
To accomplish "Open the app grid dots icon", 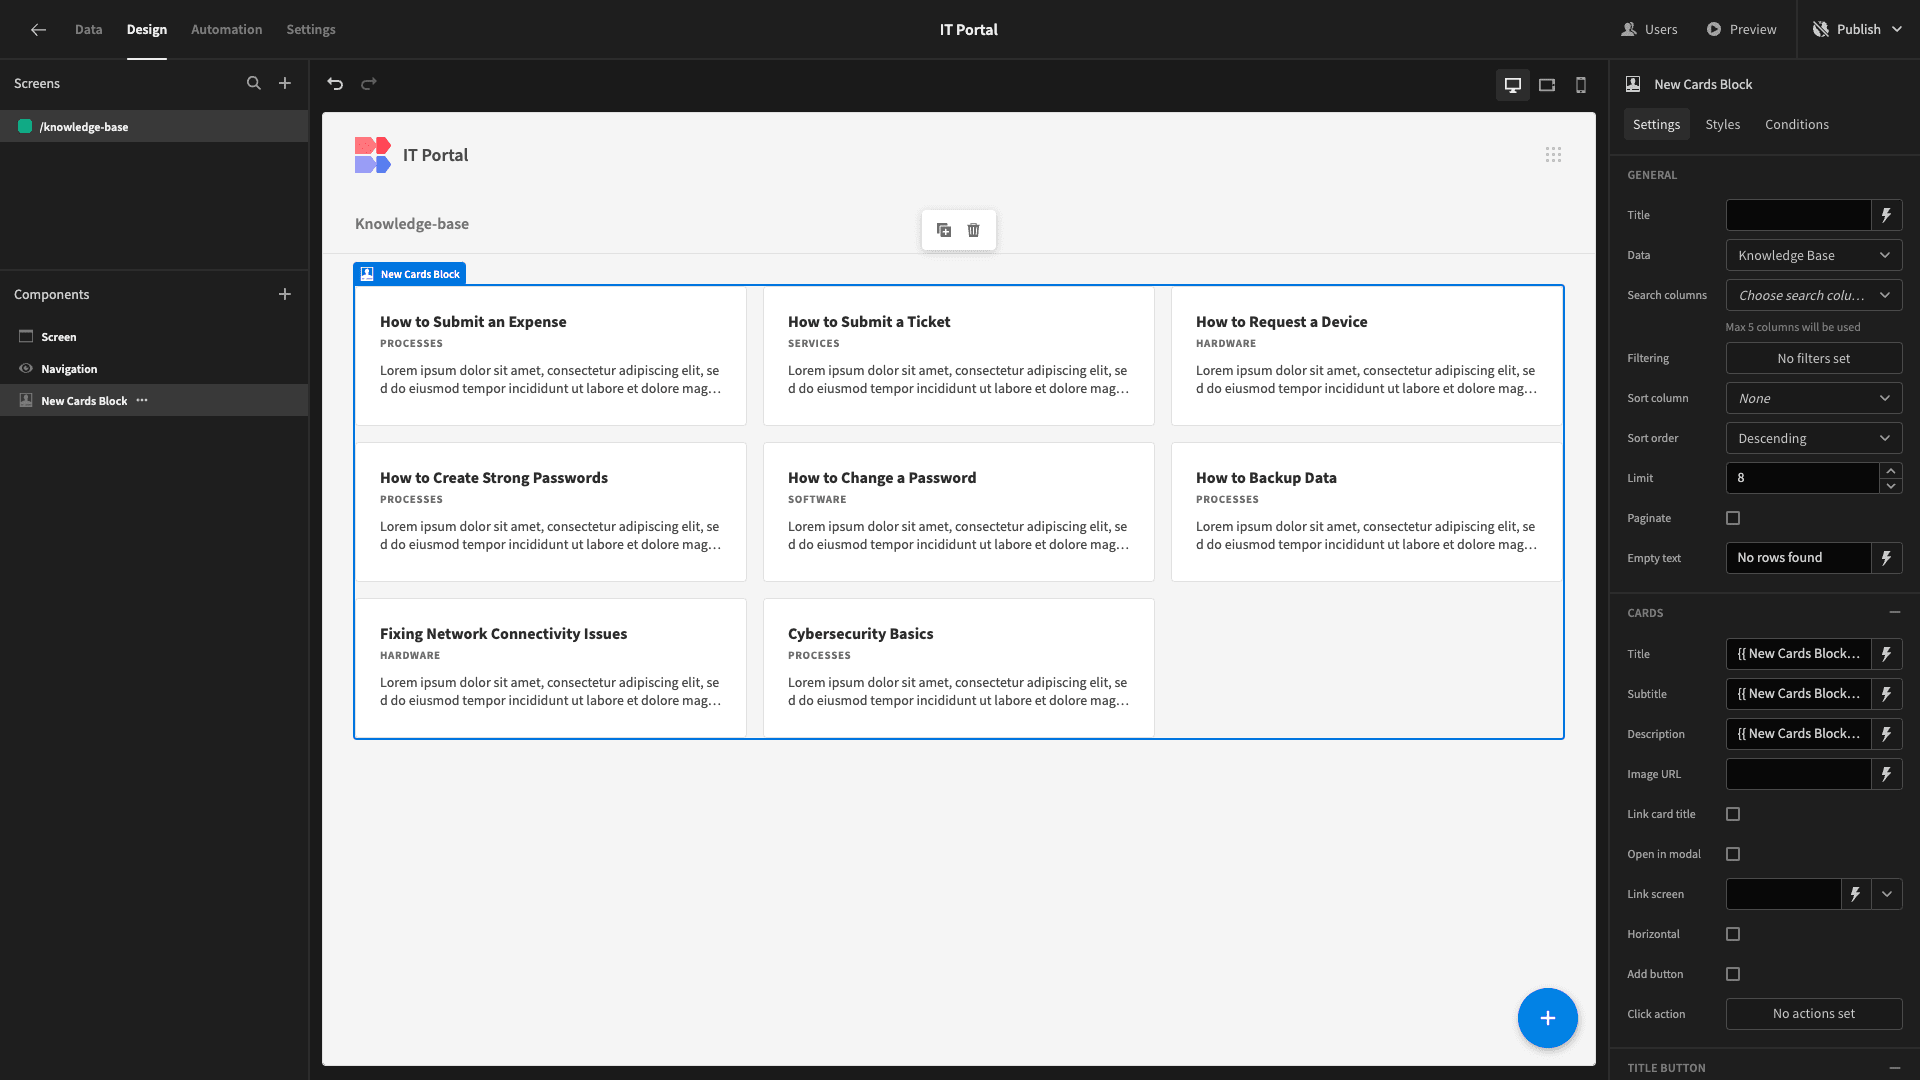I will tap(1553, 155).
